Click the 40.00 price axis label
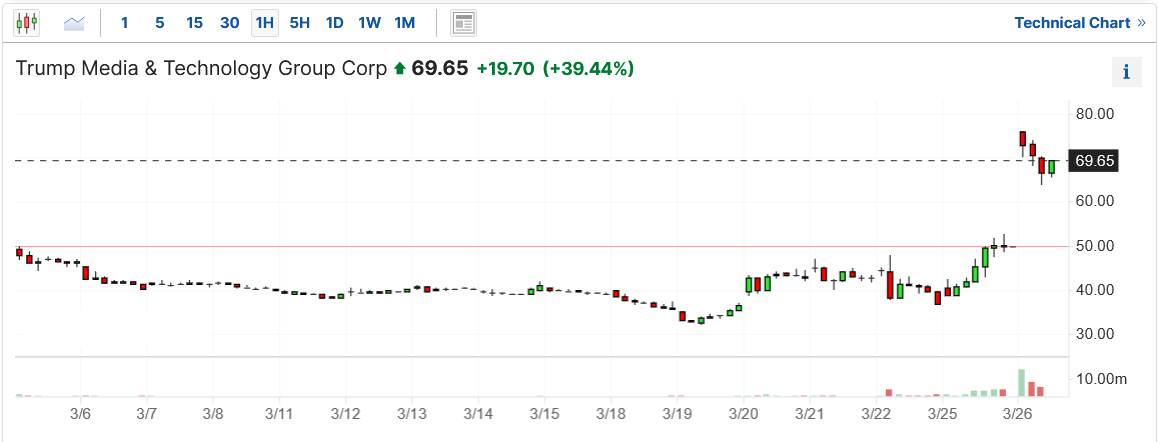Viewport: 1158px width, 442px height. pyautogui.click(x=1094, y=290)
